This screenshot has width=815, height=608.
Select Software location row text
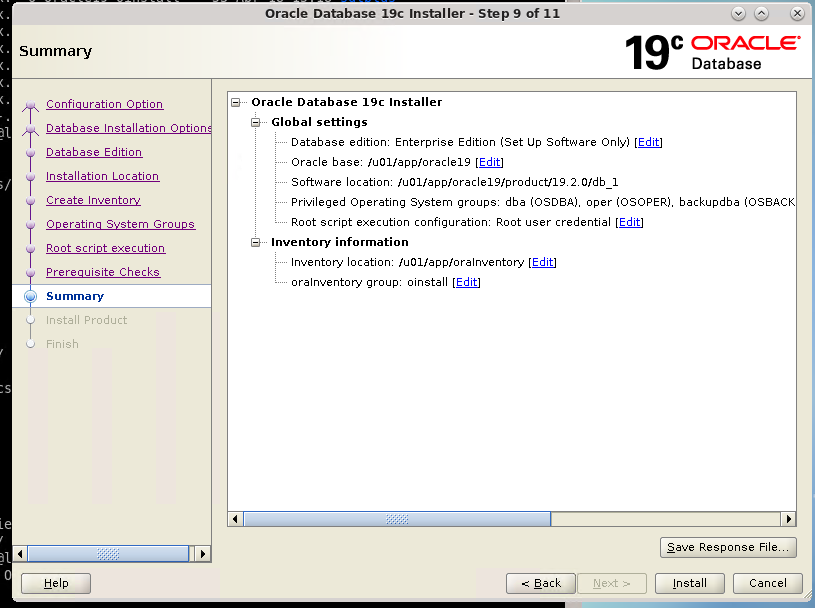(455, 182)
